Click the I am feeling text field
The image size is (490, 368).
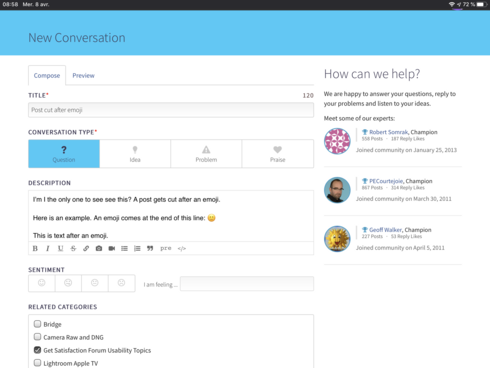click(247, 284)
